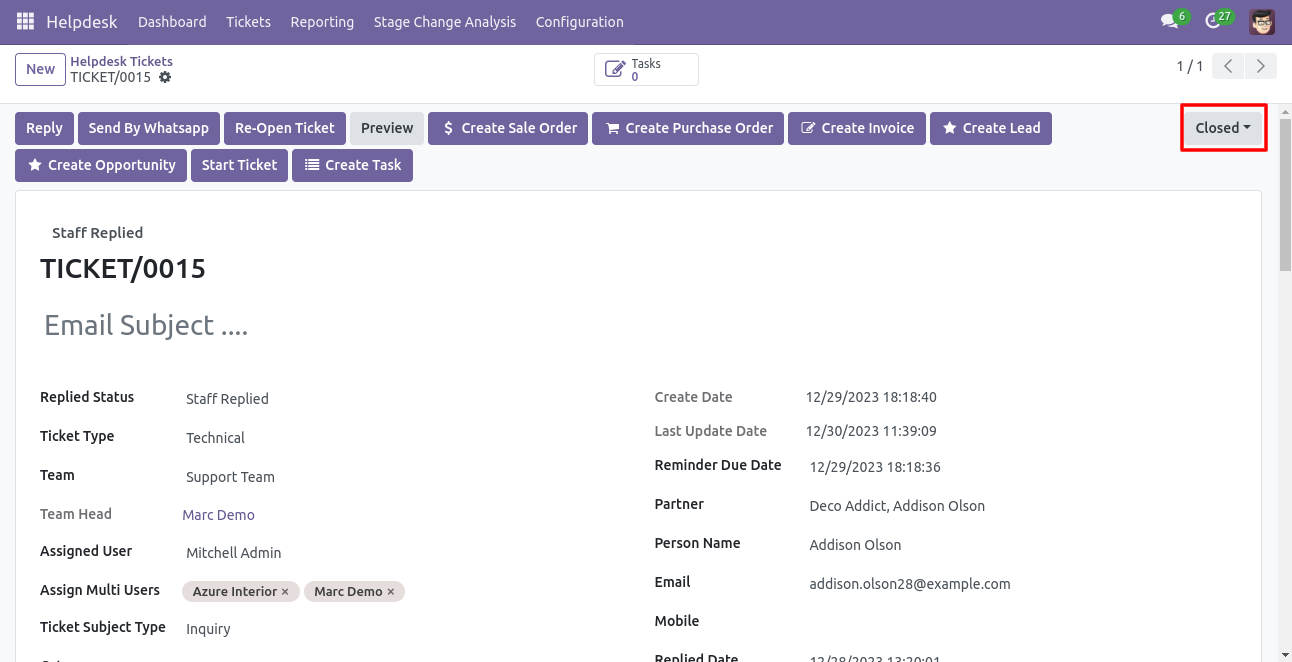The image size is (1292, 662).
Task: Open the Closed stage dropdown
Action: coord(1223,128)
